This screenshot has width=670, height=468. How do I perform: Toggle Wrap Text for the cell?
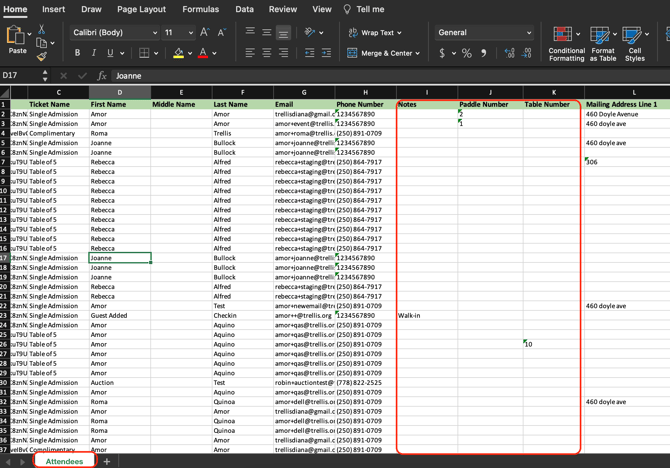coord(375,33)
